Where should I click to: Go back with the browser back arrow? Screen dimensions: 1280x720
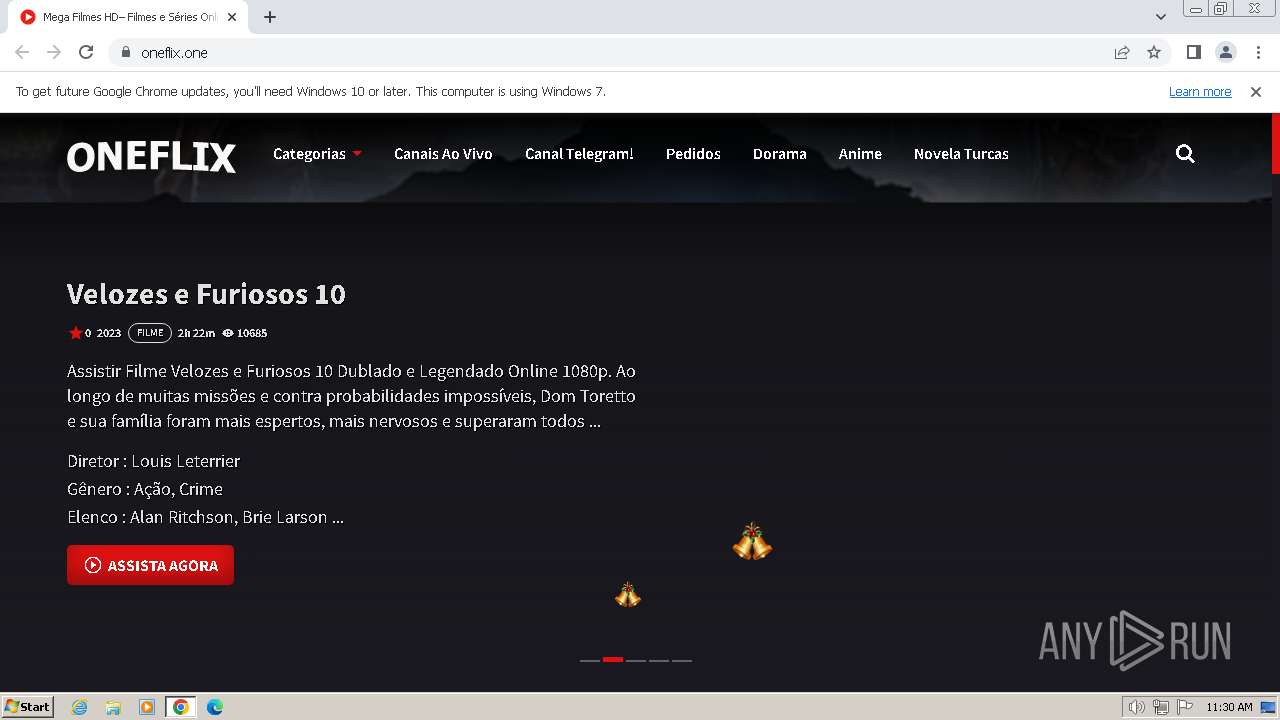(x=22, y=52)
